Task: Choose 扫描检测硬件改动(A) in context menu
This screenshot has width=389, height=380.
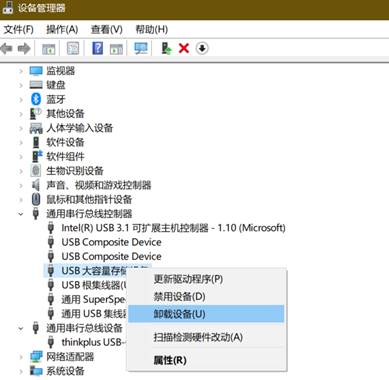Action: click(207, 337)
